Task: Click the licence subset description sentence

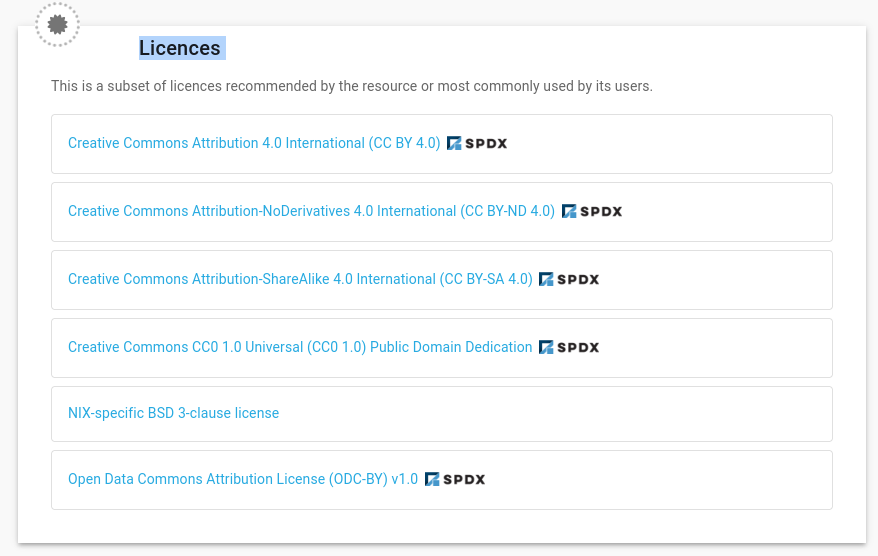Action: (x=352, y=86)
